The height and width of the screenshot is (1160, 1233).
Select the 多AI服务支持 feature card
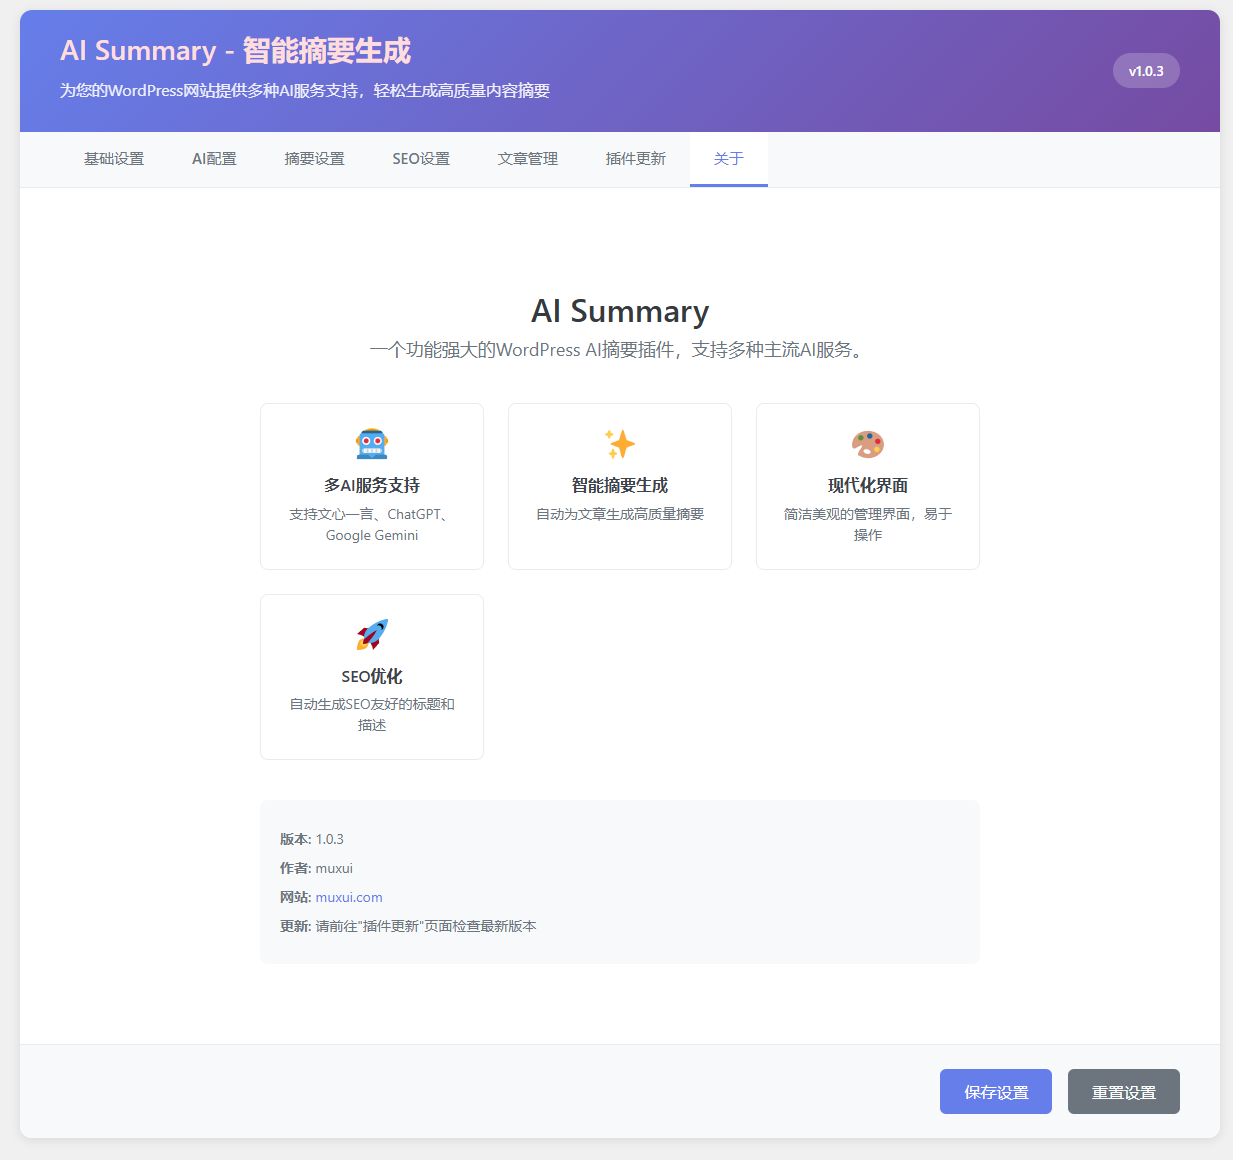(x=371, y=486)
